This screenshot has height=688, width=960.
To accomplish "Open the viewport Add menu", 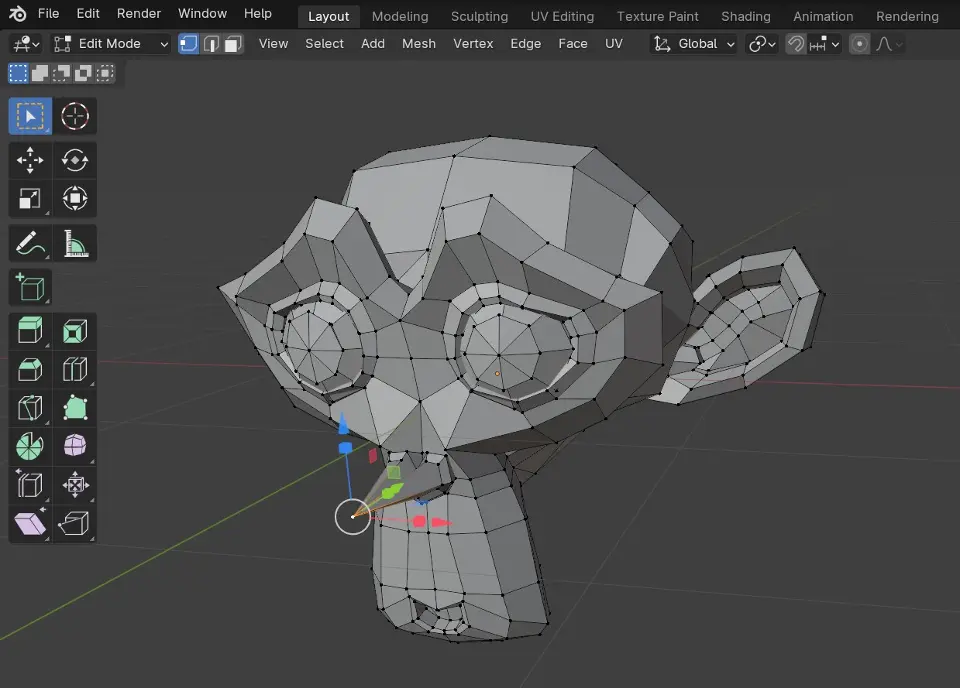I will click(x=373, y=44).
